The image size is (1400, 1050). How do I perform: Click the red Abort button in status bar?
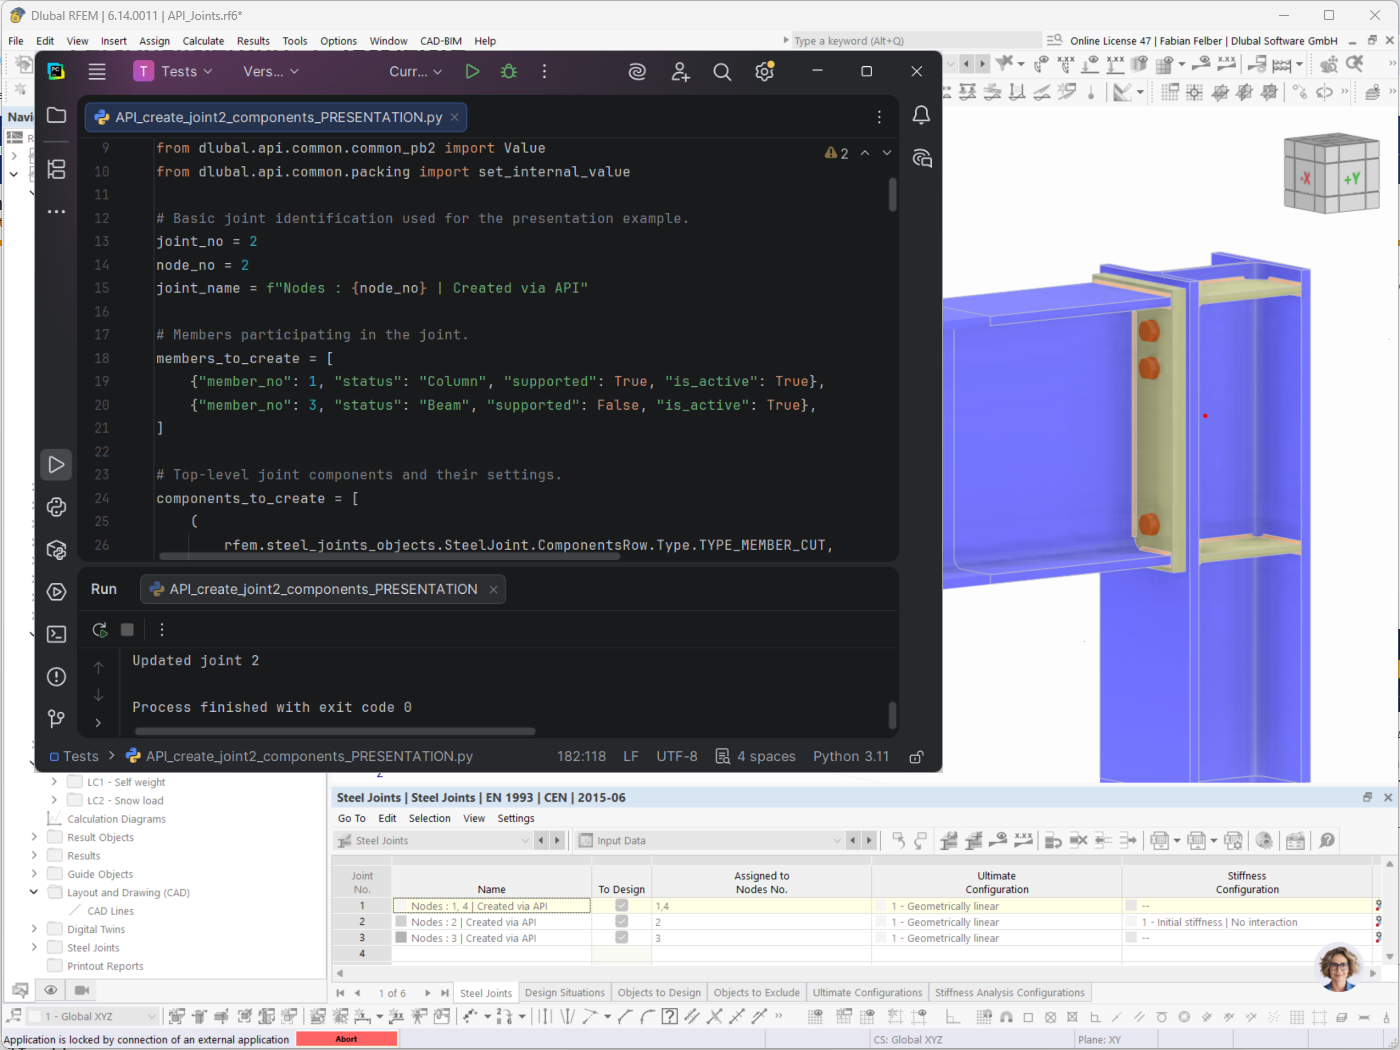347,1039
